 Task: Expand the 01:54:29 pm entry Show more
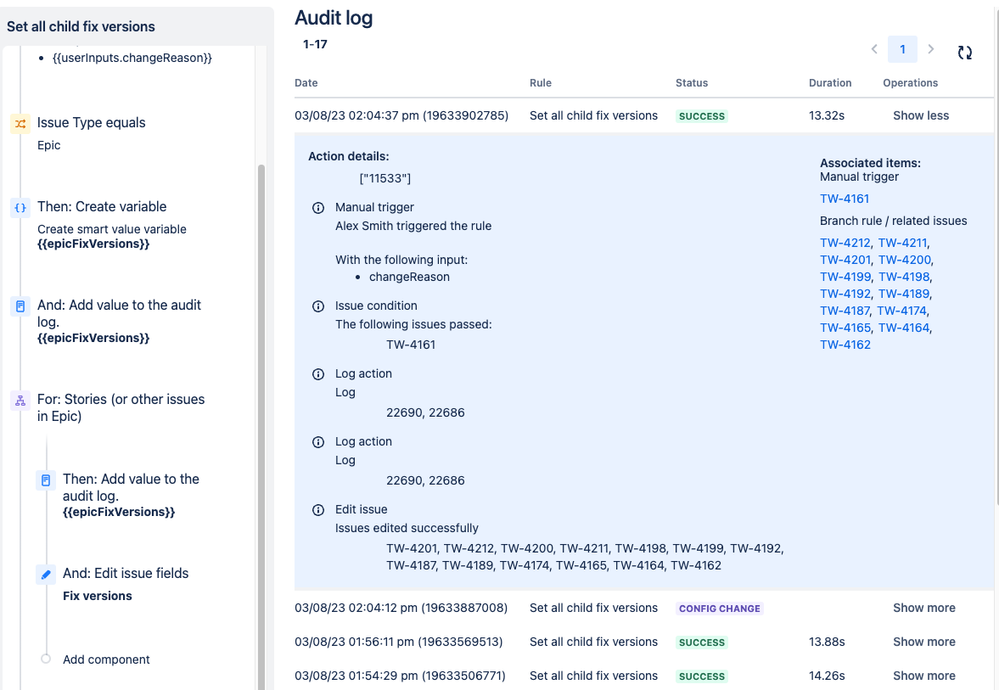(924, 675)
